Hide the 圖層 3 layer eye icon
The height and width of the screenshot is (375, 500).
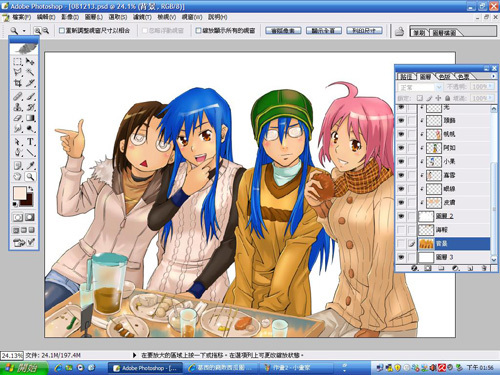[401, 257]
